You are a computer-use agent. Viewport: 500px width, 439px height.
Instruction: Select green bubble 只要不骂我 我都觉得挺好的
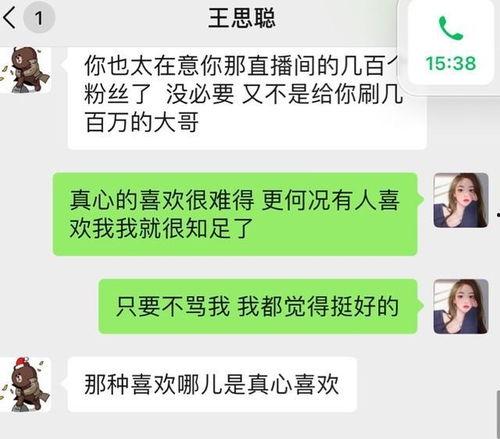click(258, 306)
